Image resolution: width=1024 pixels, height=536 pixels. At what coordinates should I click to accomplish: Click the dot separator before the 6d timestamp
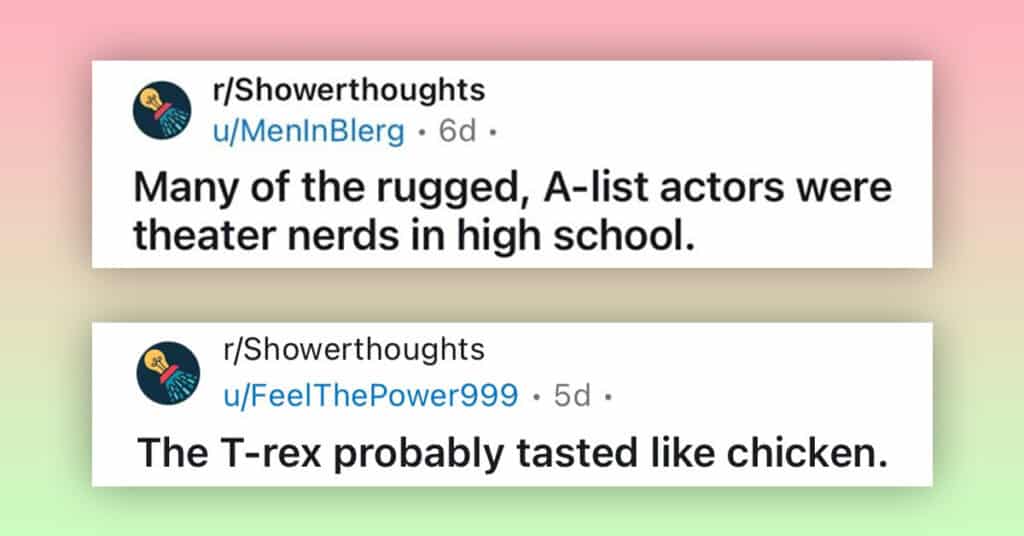pos(423,132)
